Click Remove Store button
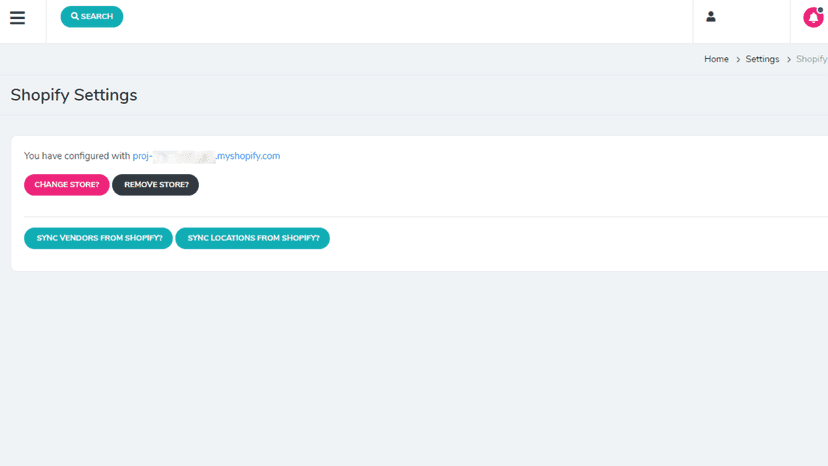 tap(155, 185)
